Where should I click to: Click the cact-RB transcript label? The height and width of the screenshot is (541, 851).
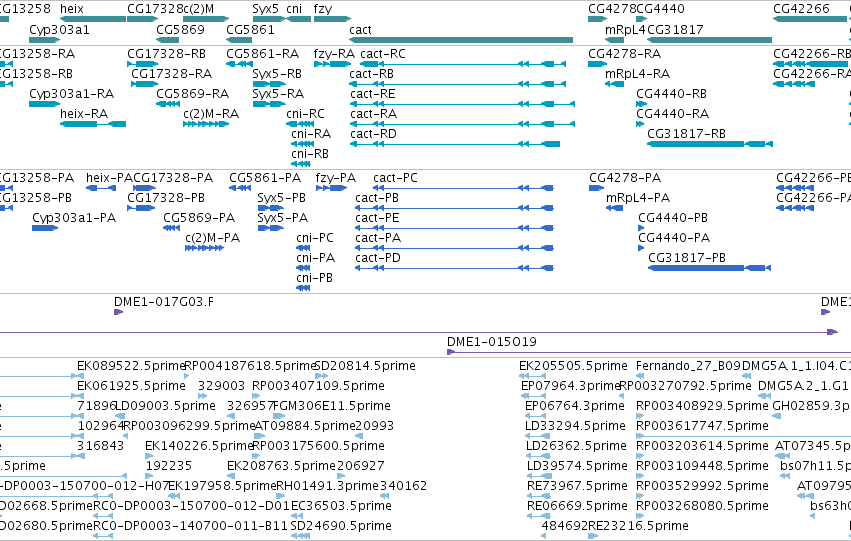[372, 74]
